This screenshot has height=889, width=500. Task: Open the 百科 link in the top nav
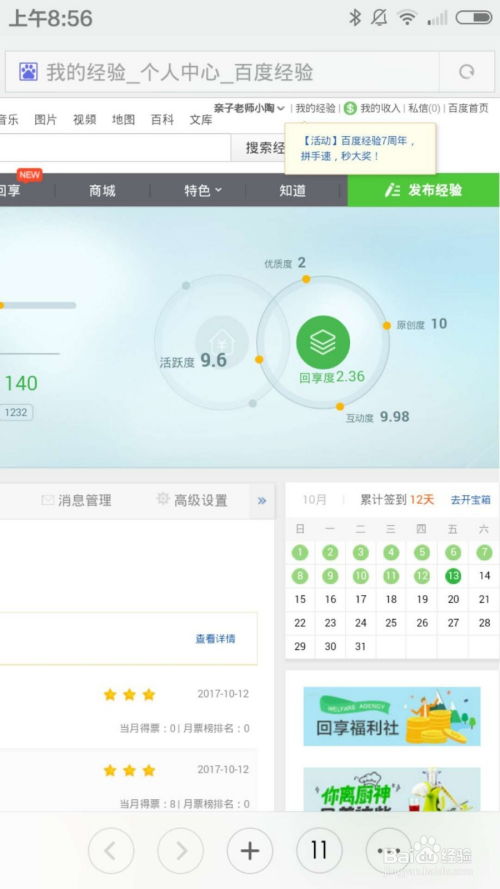[x=162, y=120]
